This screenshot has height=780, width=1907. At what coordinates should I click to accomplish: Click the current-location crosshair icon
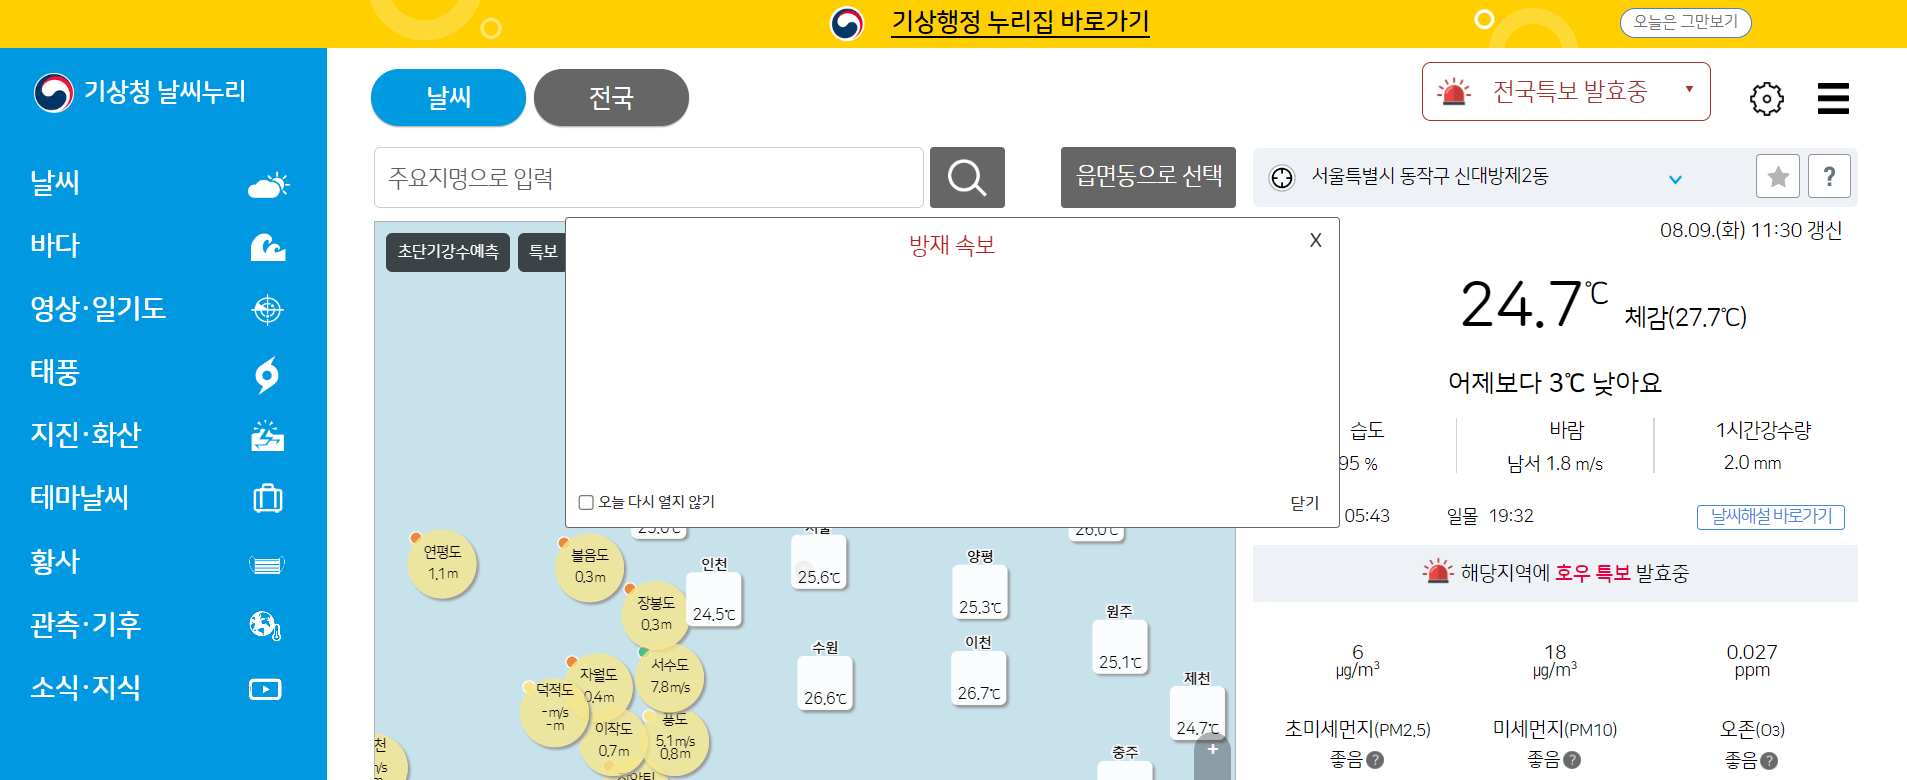tap(1282, 178)
